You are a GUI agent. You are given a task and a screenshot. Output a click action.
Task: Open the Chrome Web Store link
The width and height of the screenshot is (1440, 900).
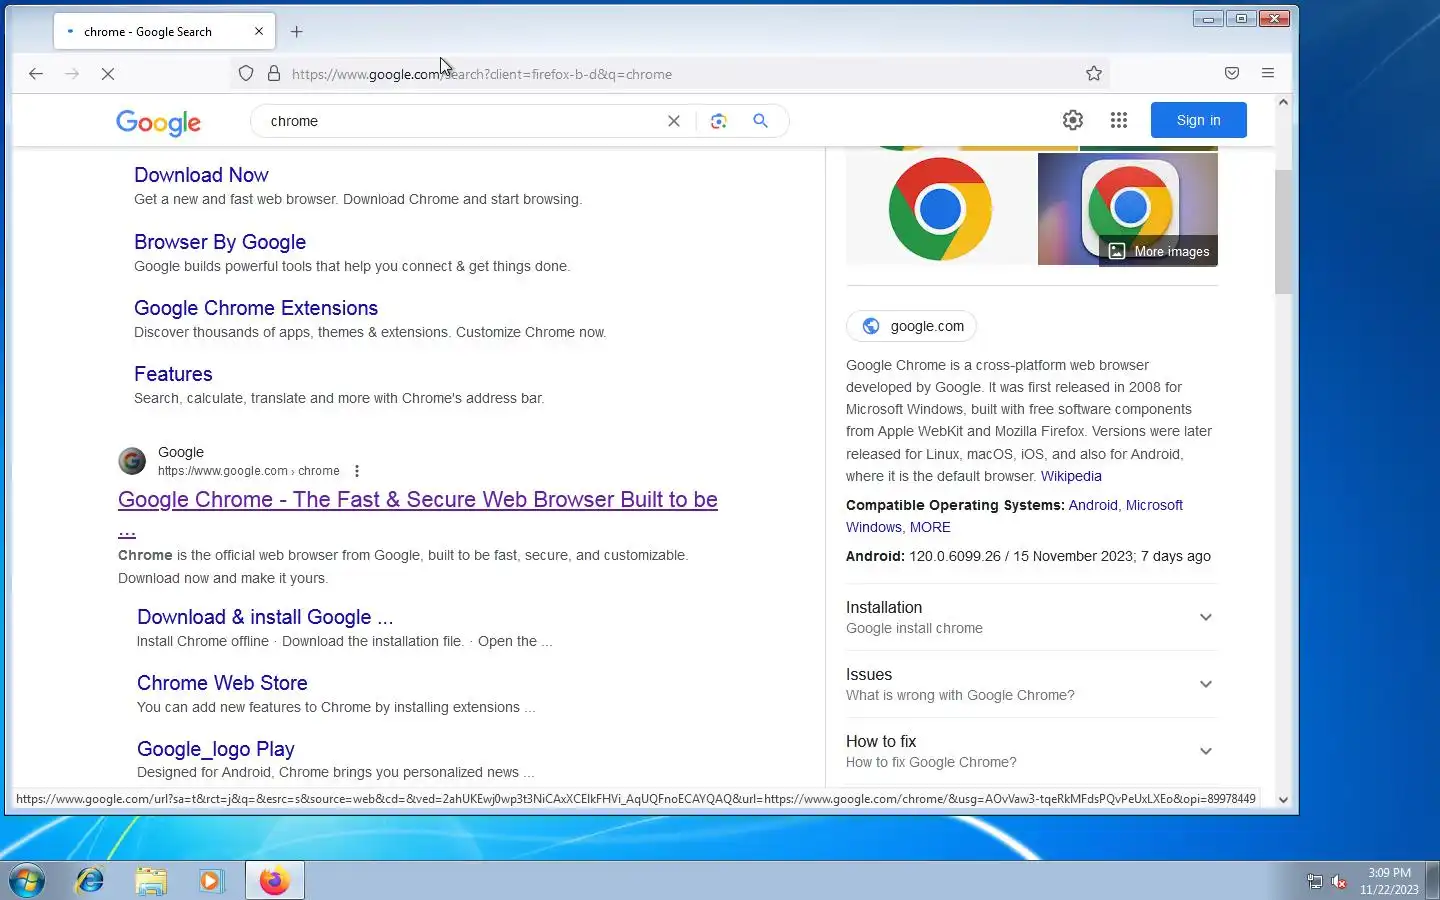(222, 683)
